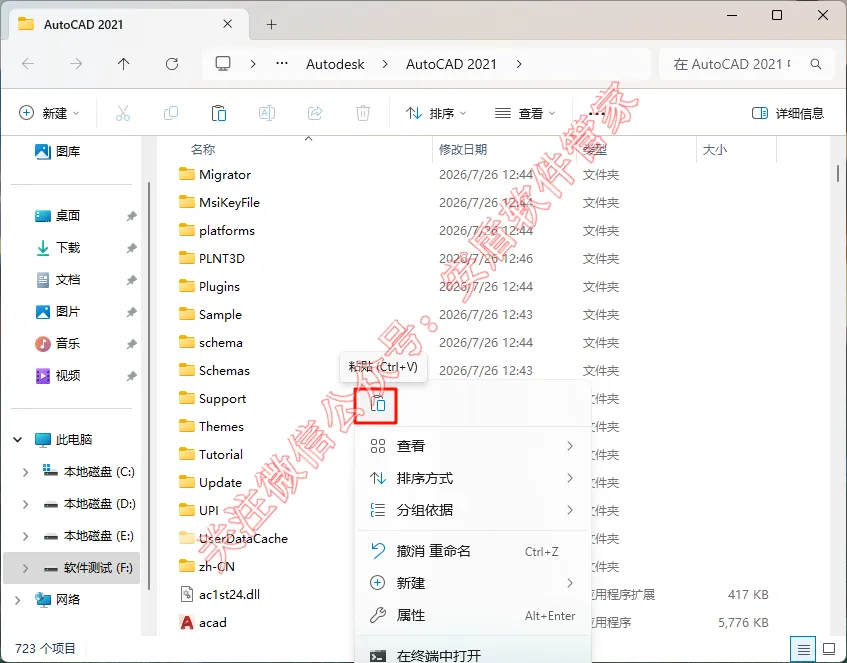847x663 pixels.
Task: Sort by the 大小 column header
Action: [714, 149]
